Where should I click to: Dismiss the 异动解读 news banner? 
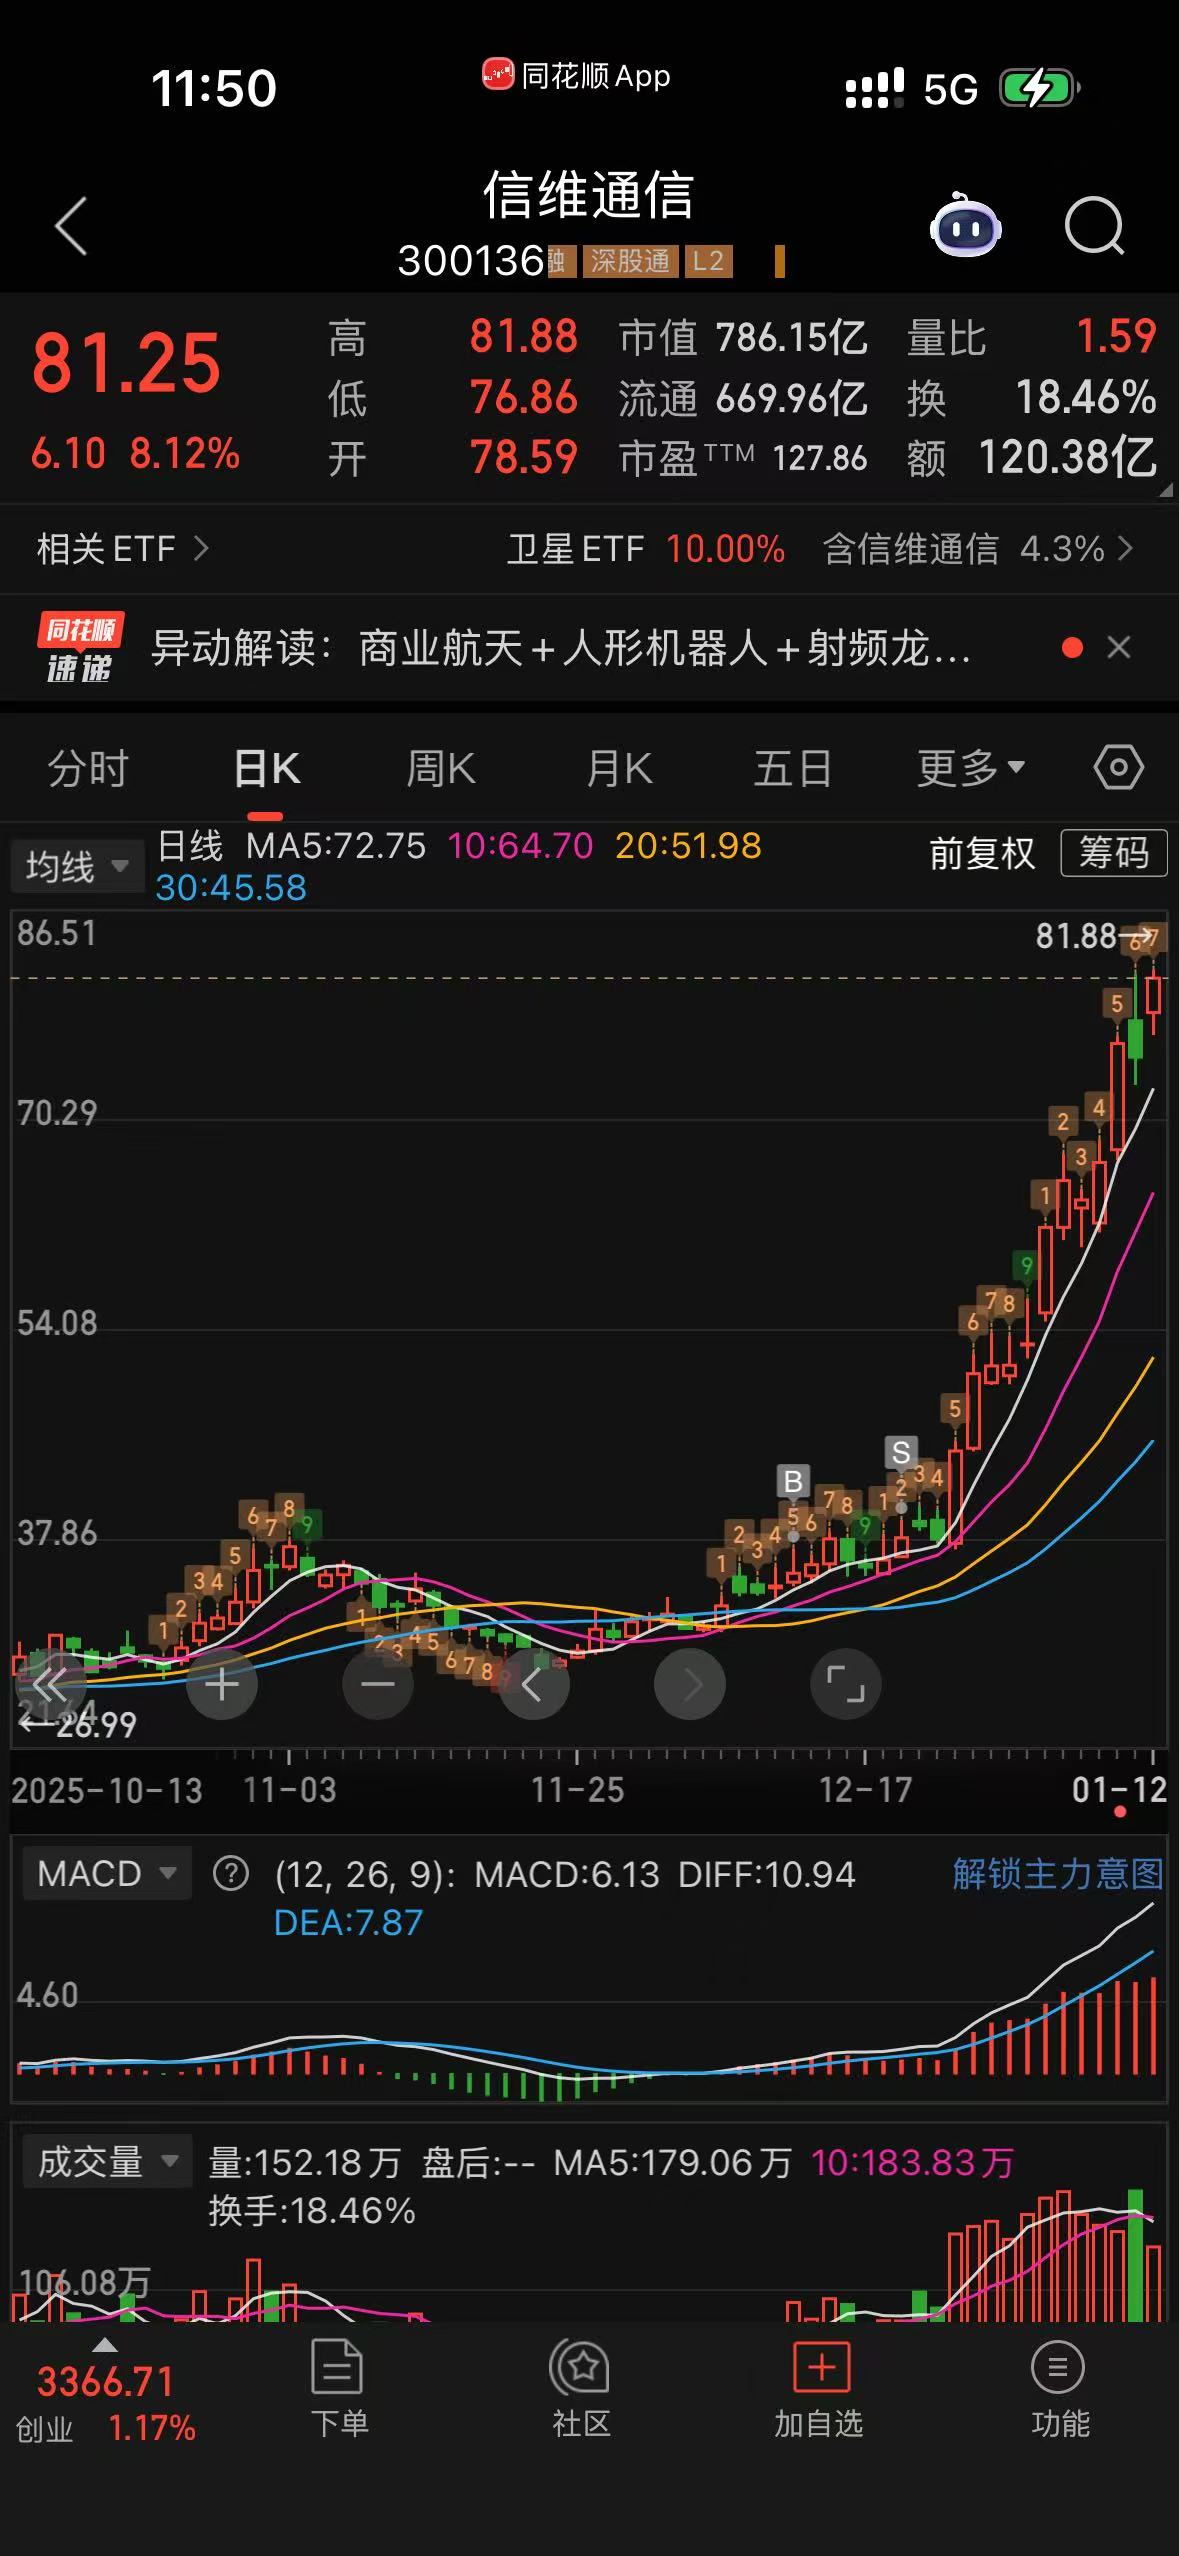click(1119, 648)
